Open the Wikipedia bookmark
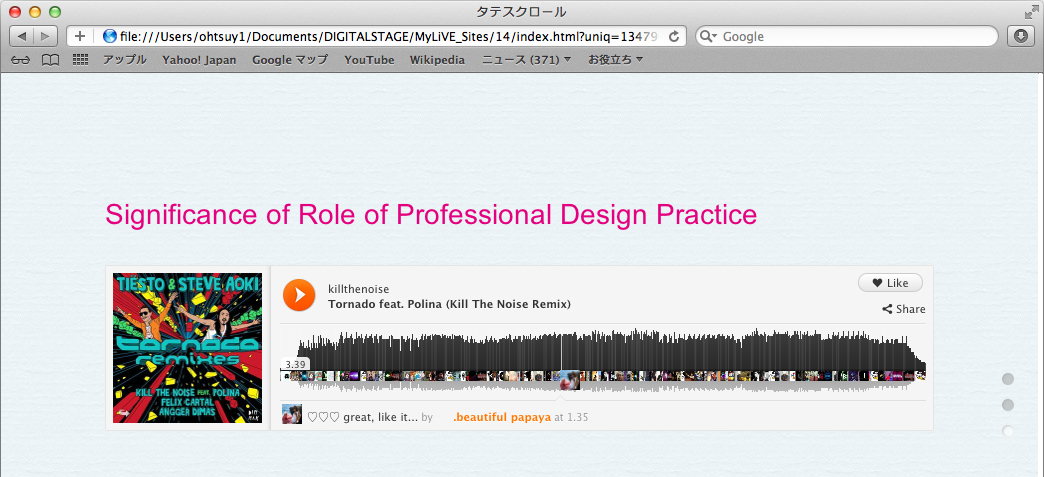The width and height of the screenshot is (1044, 477). point(437,60)
